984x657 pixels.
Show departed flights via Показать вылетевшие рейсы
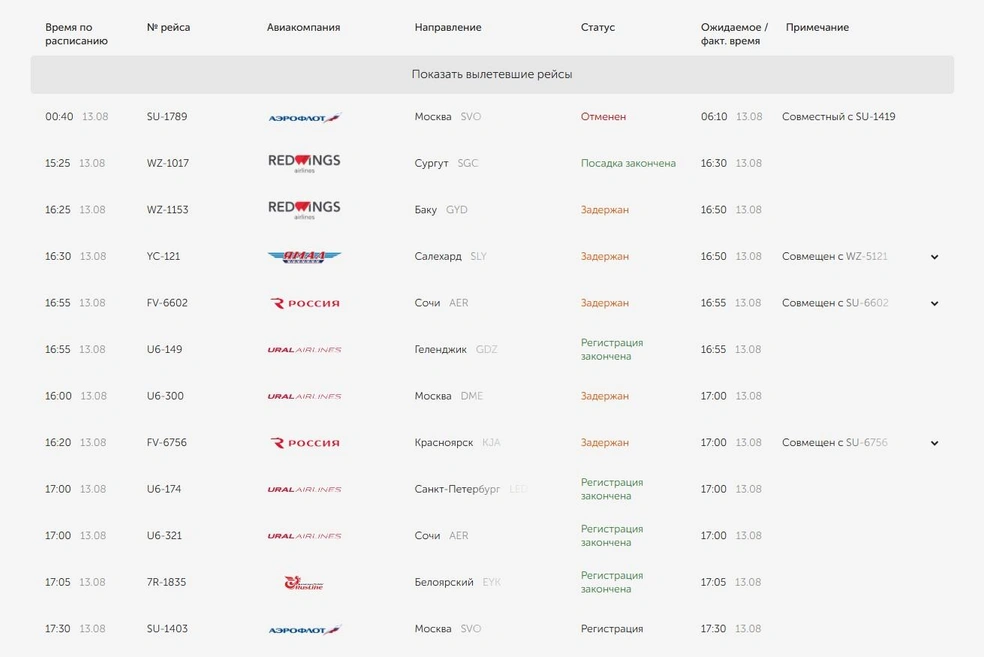[x=492, y=74]
